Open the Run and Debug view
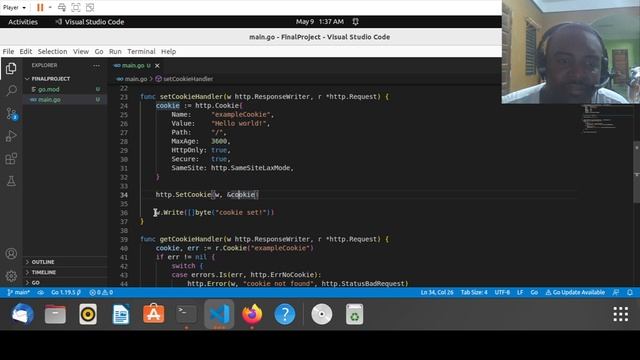The image size is (640, 360). (11, 136)
